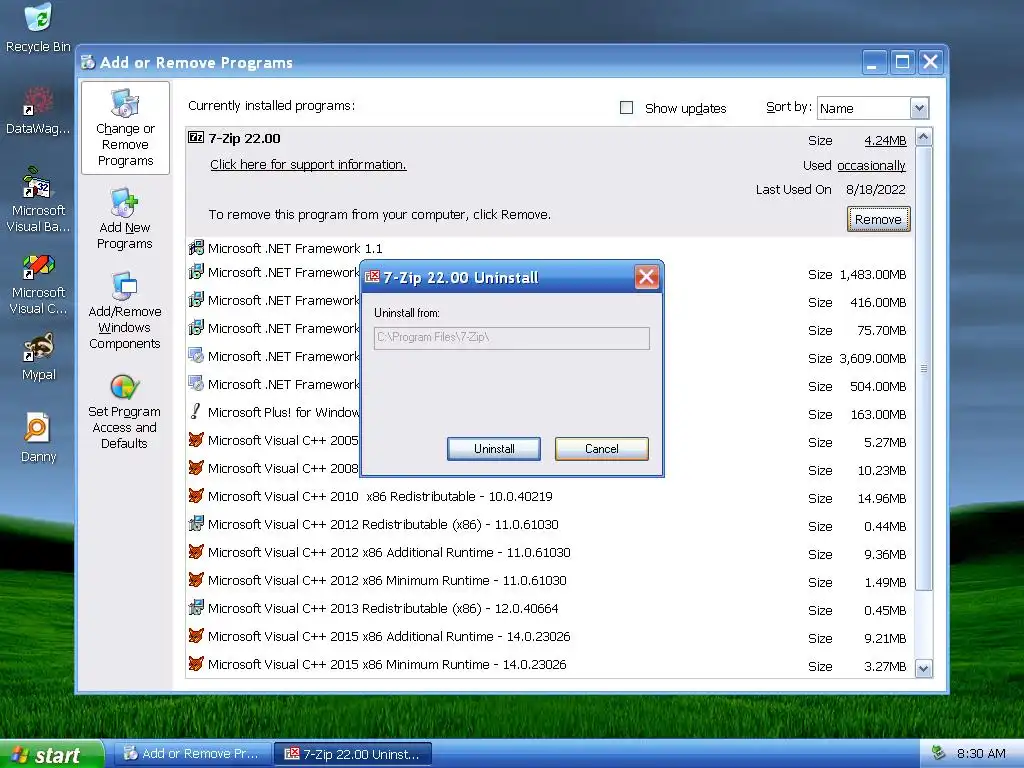
Task: Click the 1,483.00MB size value
Action: tap(872, 274)
